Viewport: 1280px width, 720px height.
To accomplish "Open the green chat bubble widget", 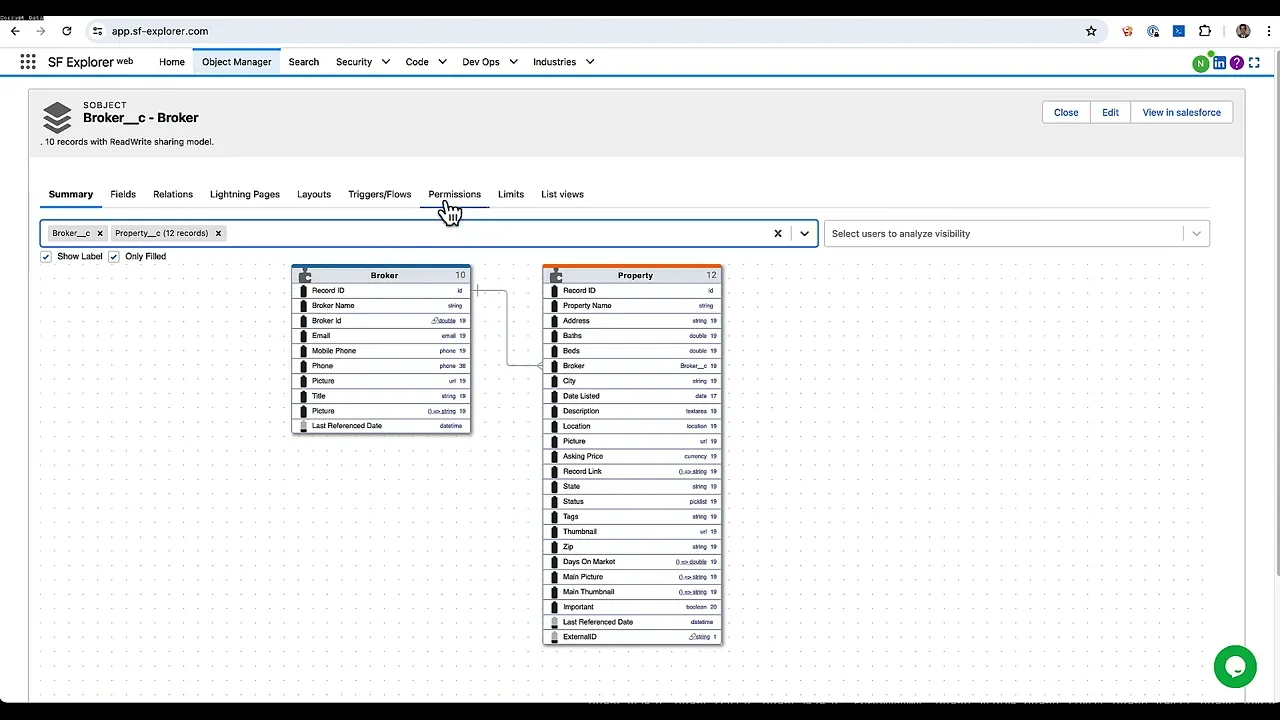I will coord(1235,667).
